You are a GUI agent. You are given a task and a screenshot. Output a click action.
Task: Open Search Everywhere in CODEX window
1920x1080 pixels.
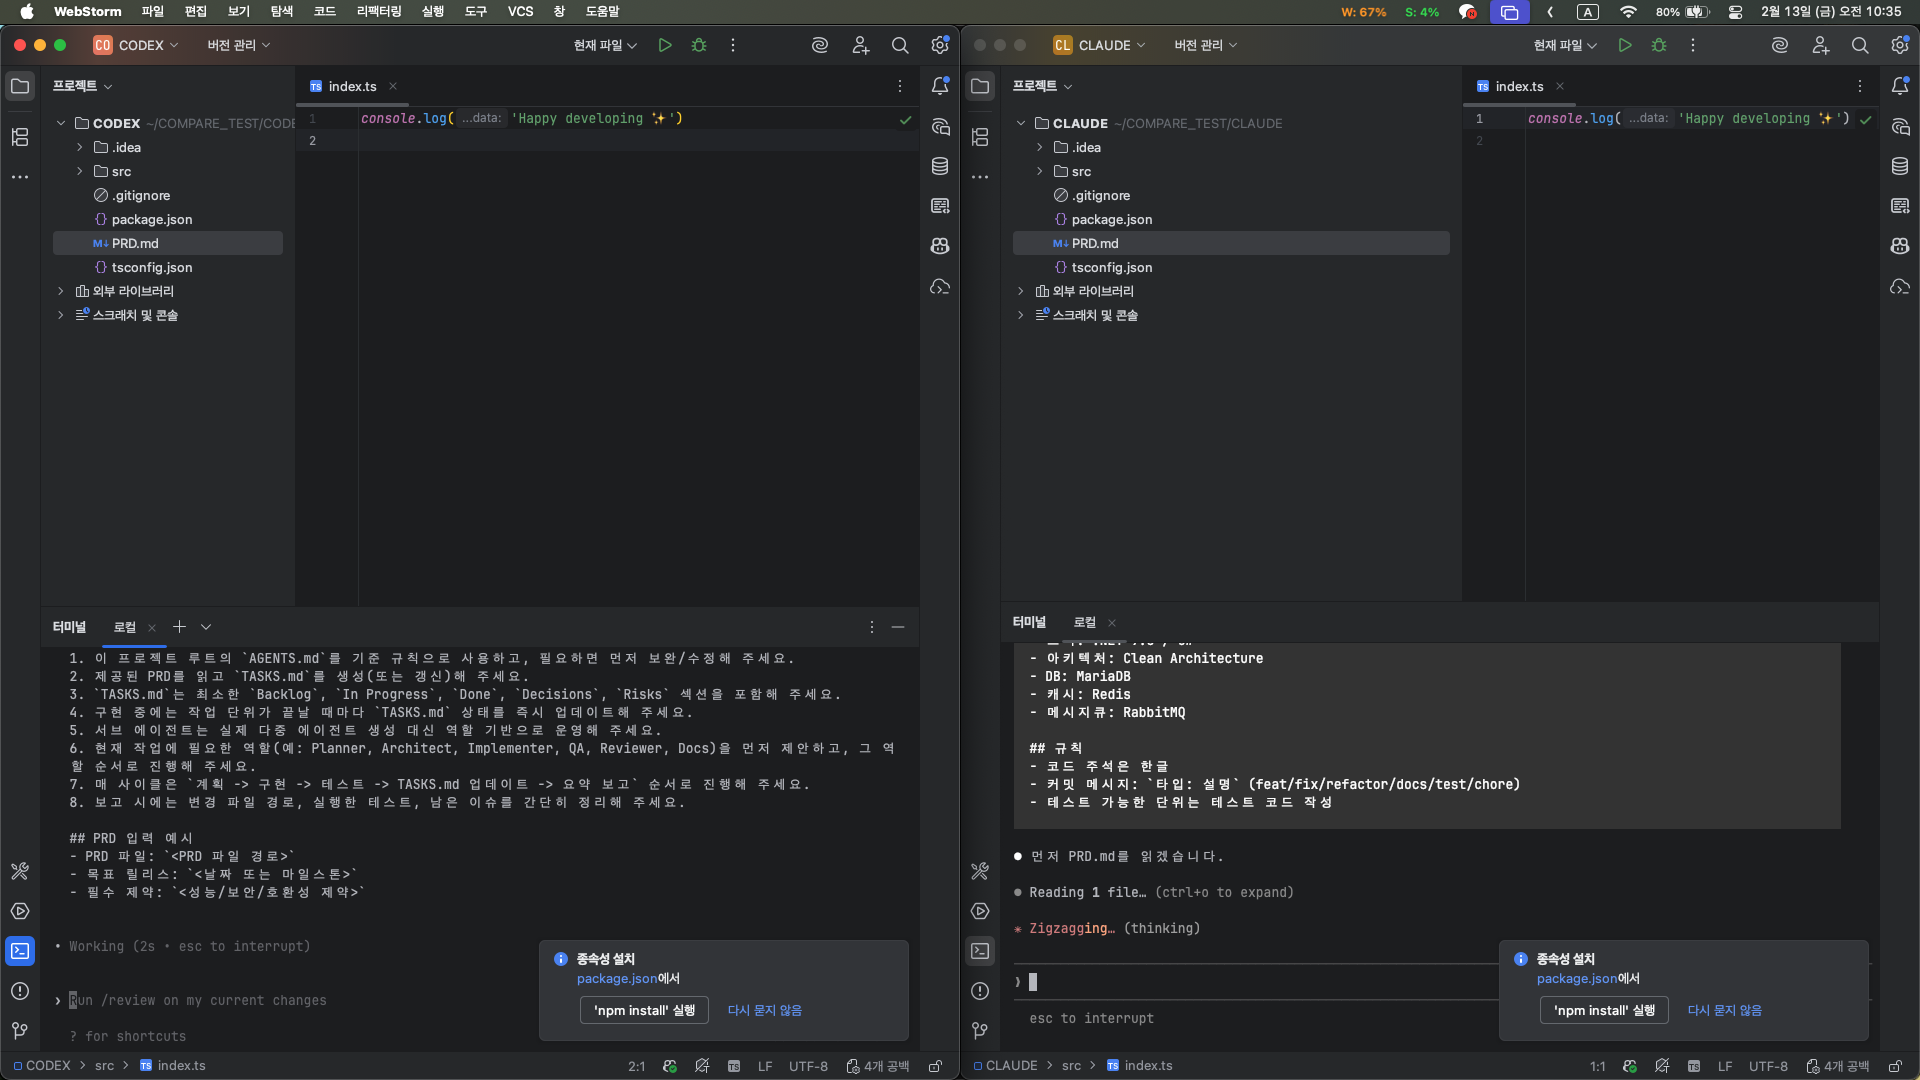(x=900, y=45)
